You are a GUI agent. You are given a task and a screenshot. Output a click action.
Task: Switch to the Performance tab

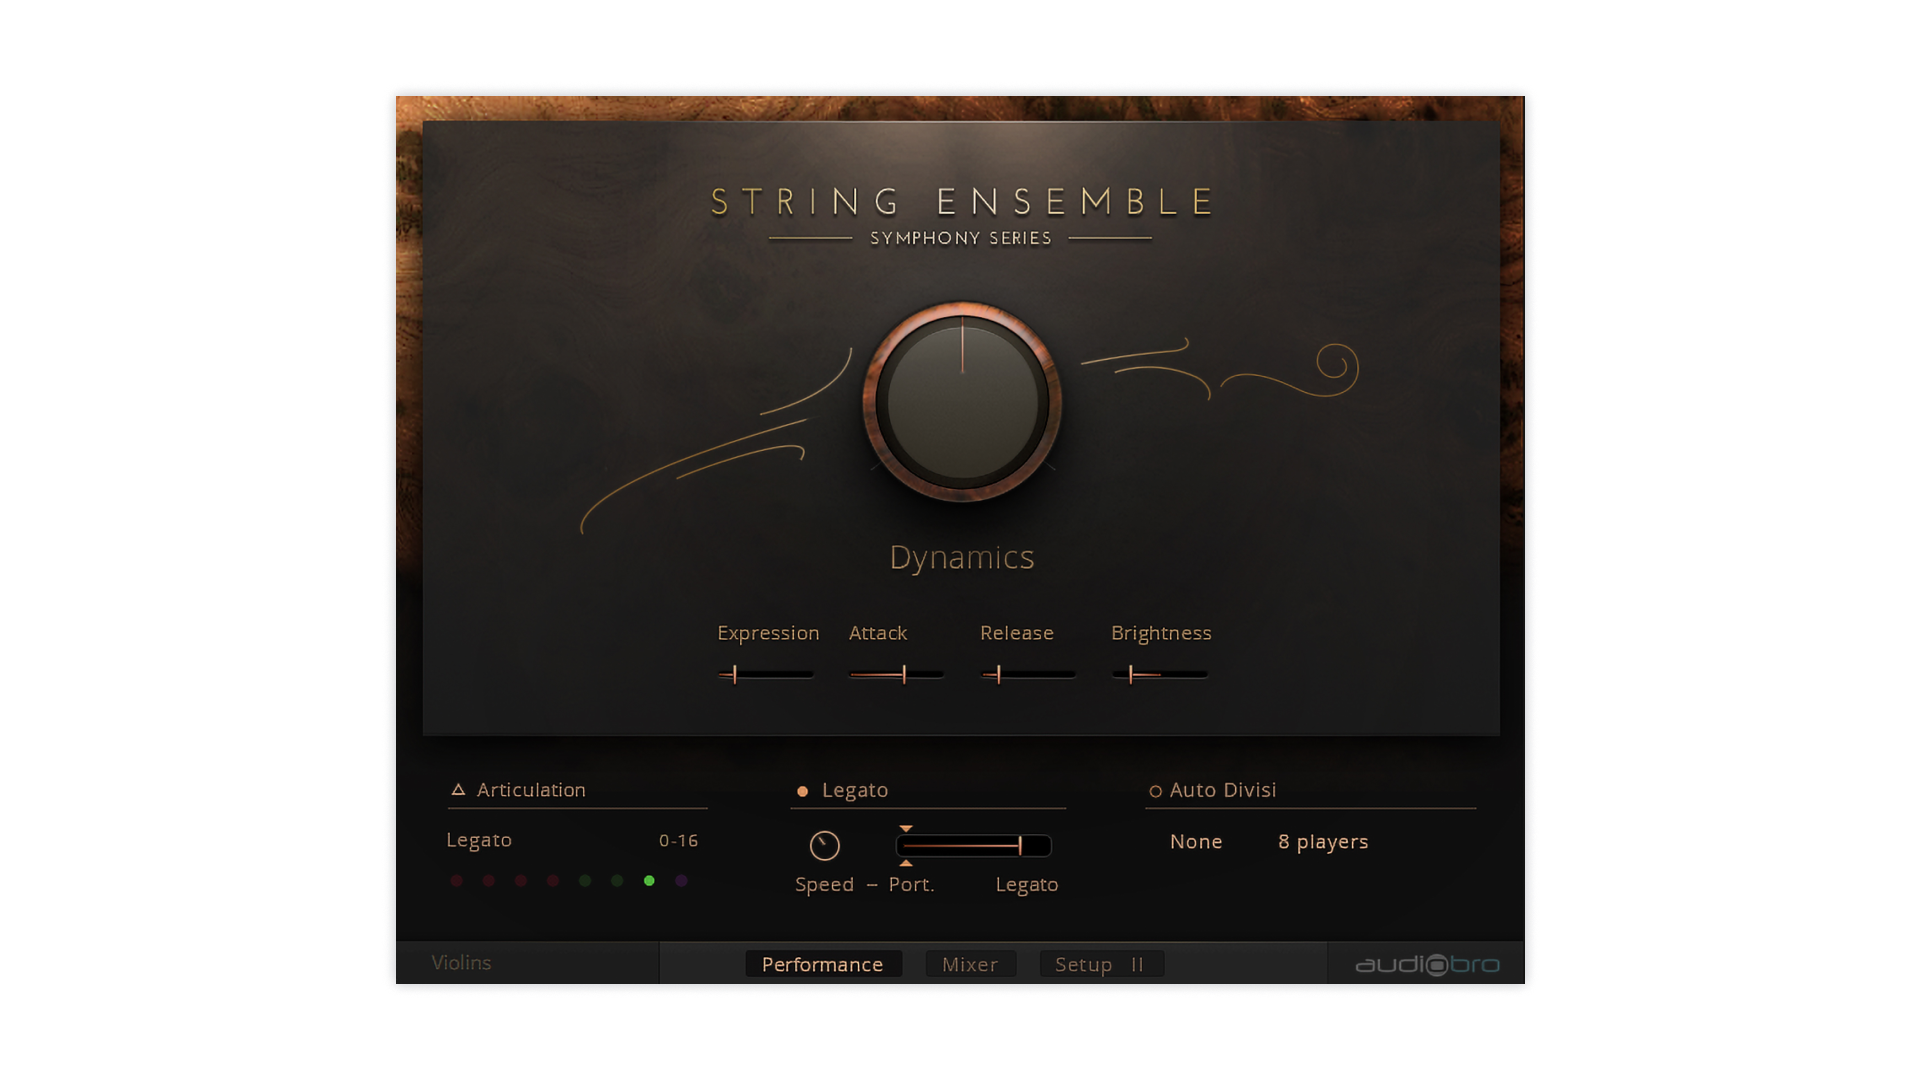tap(822, 965)
